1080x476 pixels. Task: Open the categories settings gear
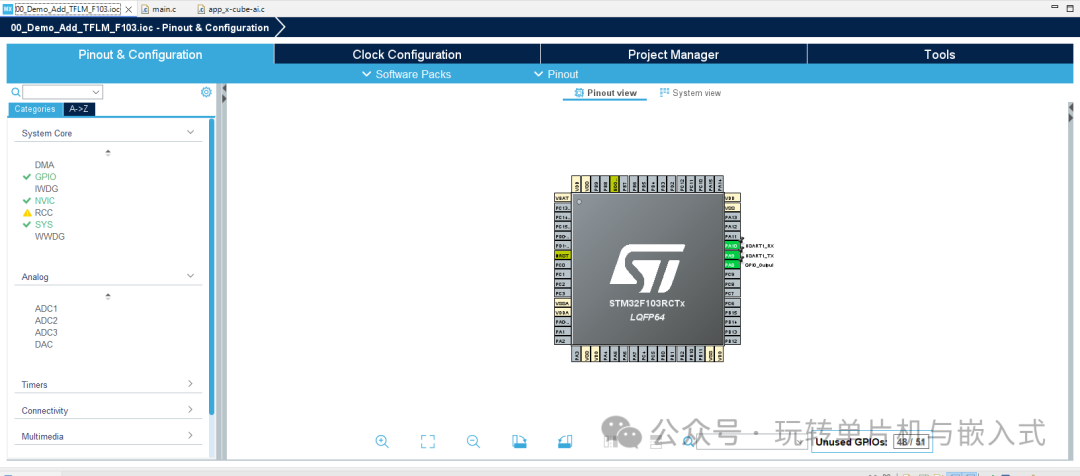click(x=206, y=92)
